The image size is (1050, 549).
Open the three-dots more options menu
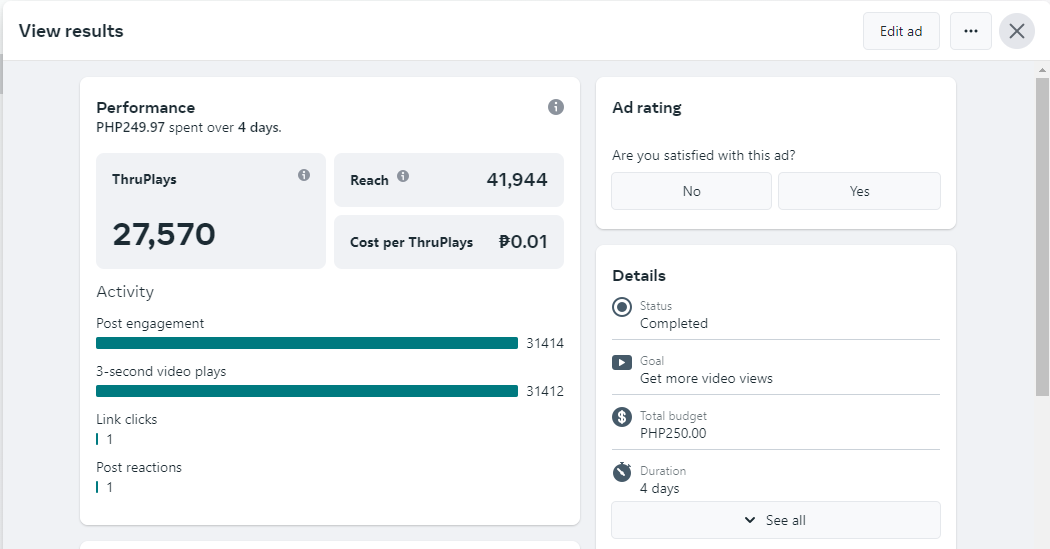pos(970,31)
